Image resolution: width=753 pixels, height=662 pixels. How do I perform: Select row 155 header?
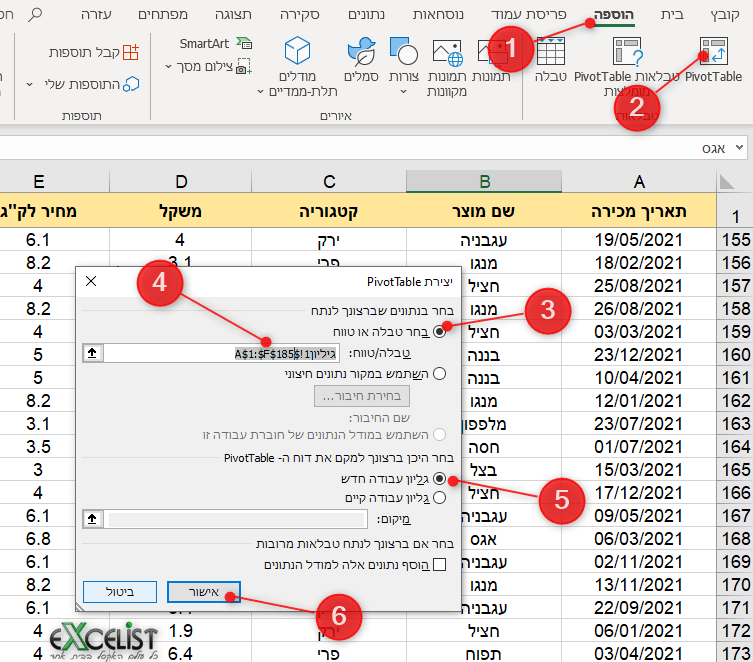coord(735,240)
